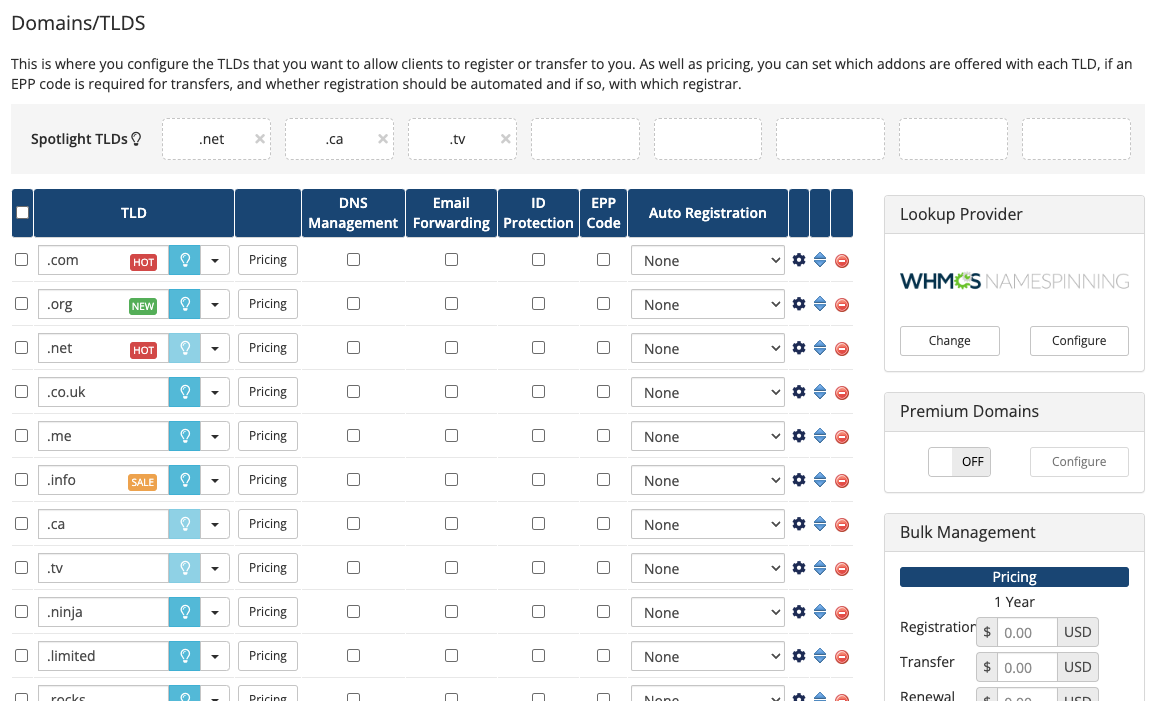Viewport: 1157px width, 701px height.
Task: Switch the Premium Domains toggle on
Action: tap(959, 461)
